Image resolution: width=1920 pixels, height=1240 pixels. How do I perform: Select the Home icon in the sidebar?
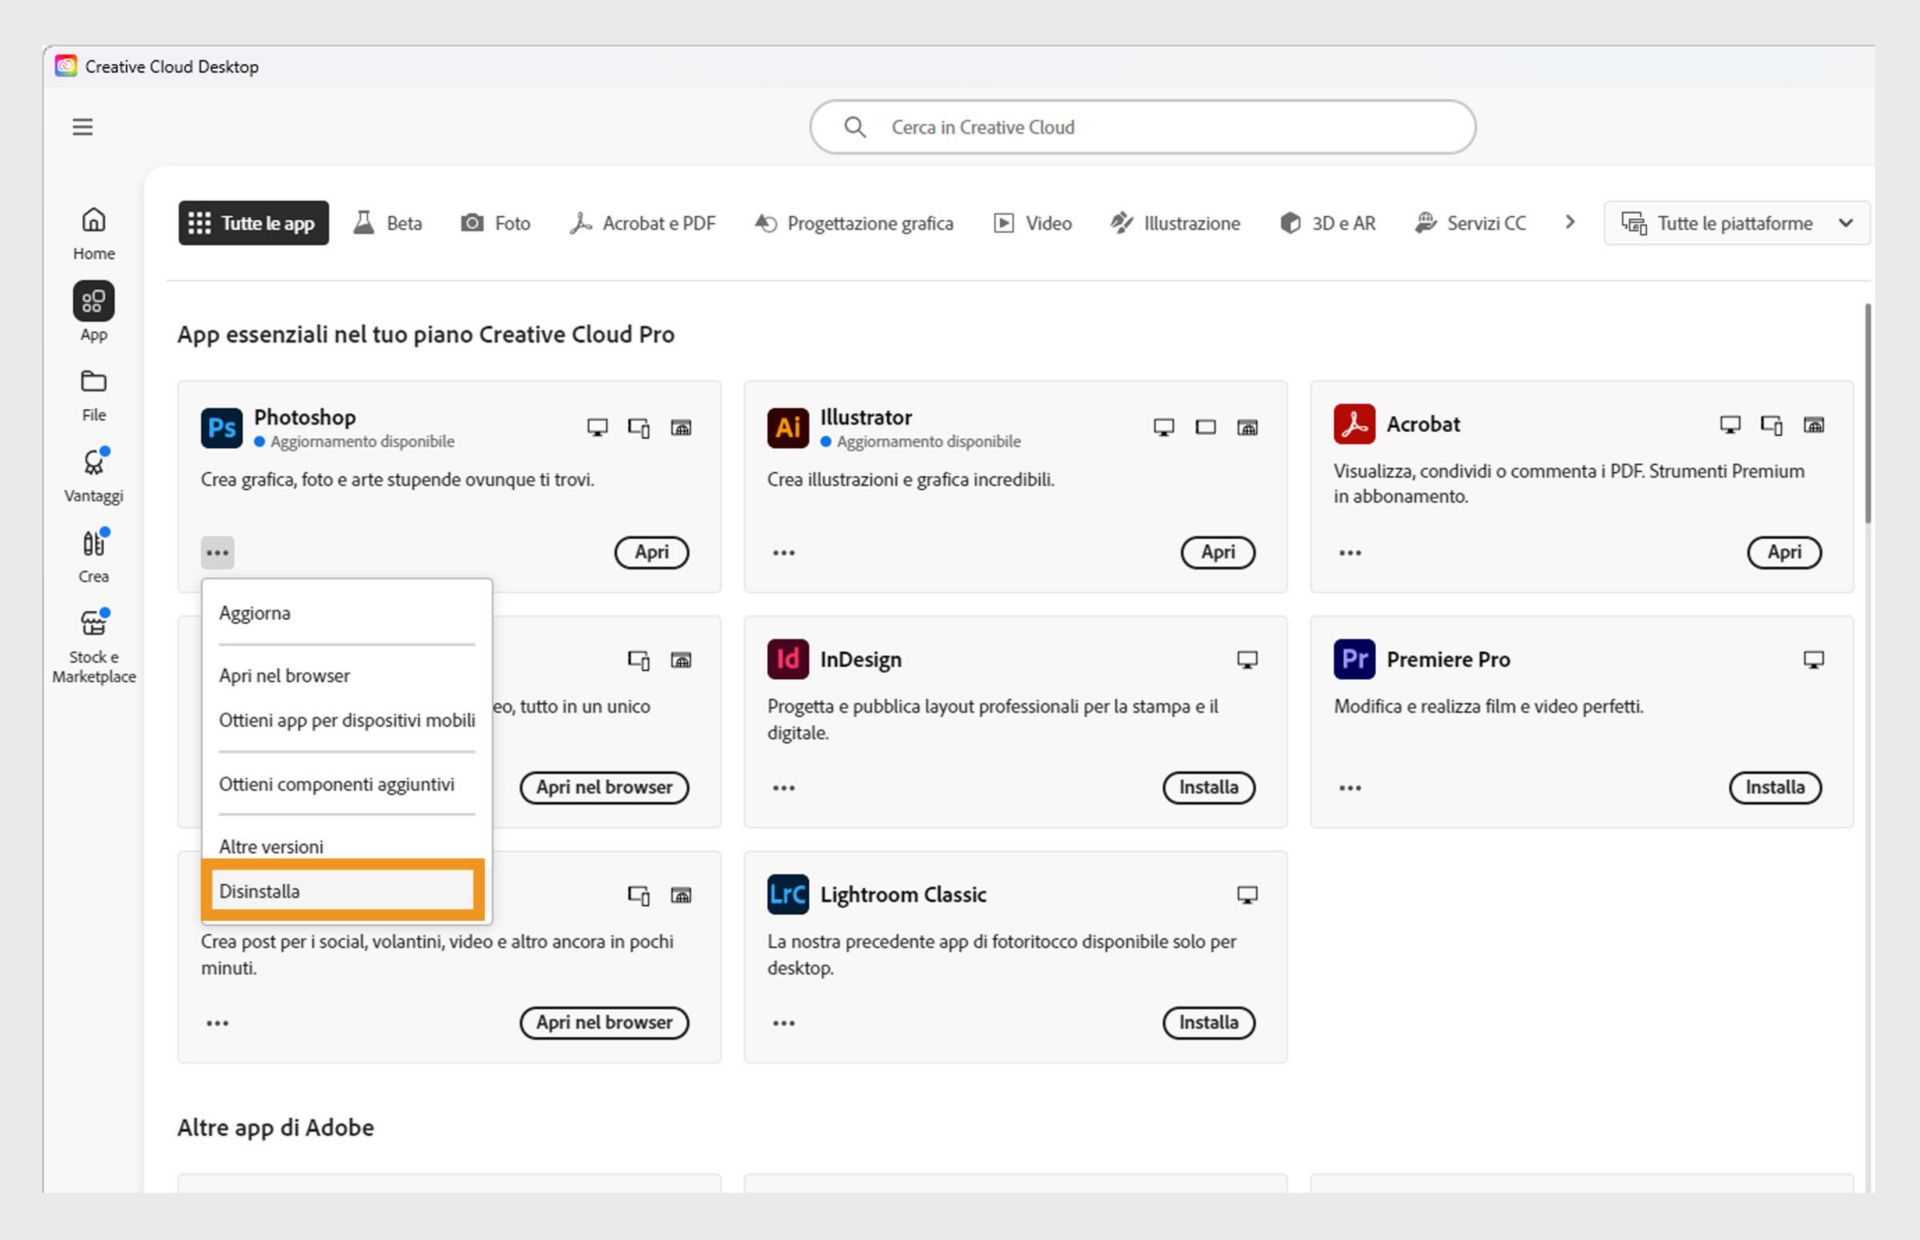click(x=92, y=230)
